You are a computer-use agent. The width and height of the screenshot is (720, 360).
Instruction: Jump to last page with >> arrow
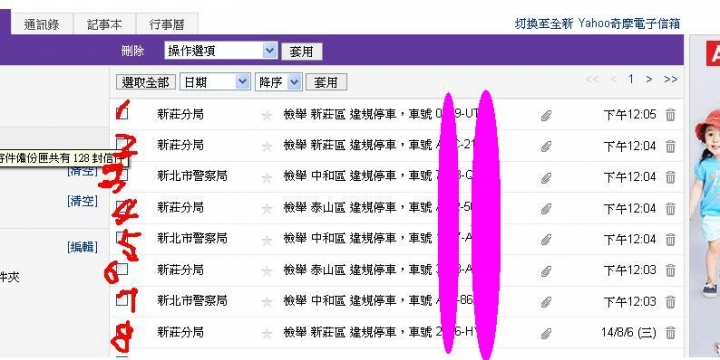670,79
